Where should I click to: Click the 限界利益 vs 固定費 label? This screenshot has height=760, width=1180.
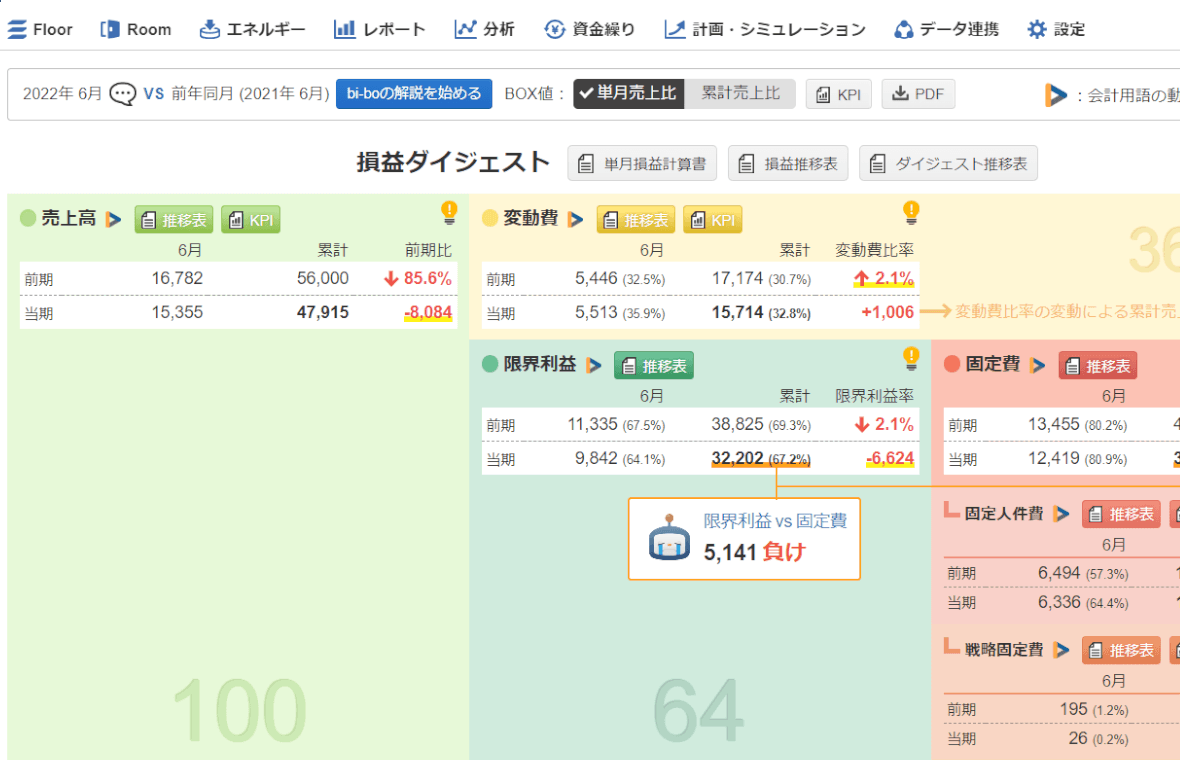tap(775, 521)
